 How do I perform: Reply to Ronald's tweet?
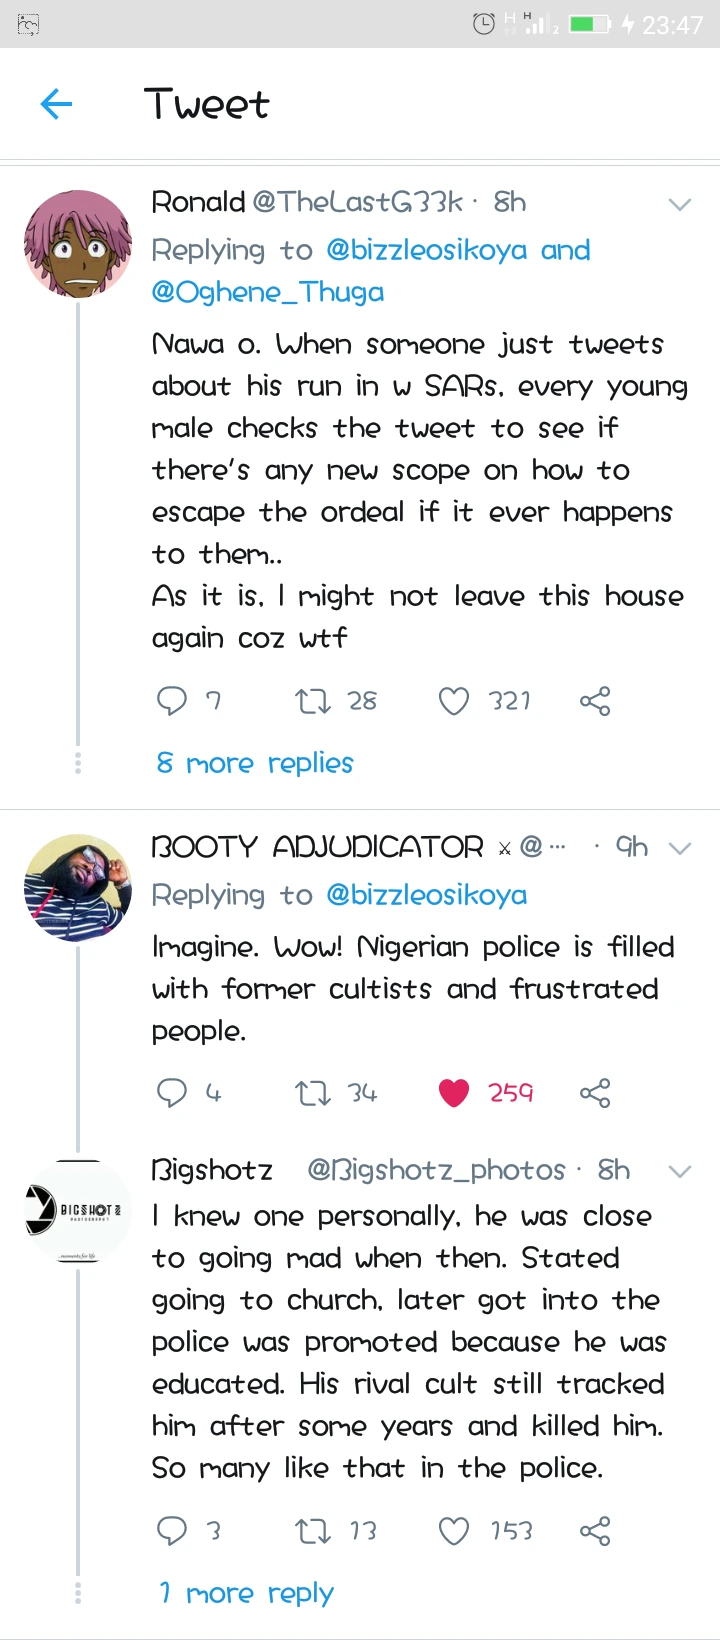click(x=172, y=701)
